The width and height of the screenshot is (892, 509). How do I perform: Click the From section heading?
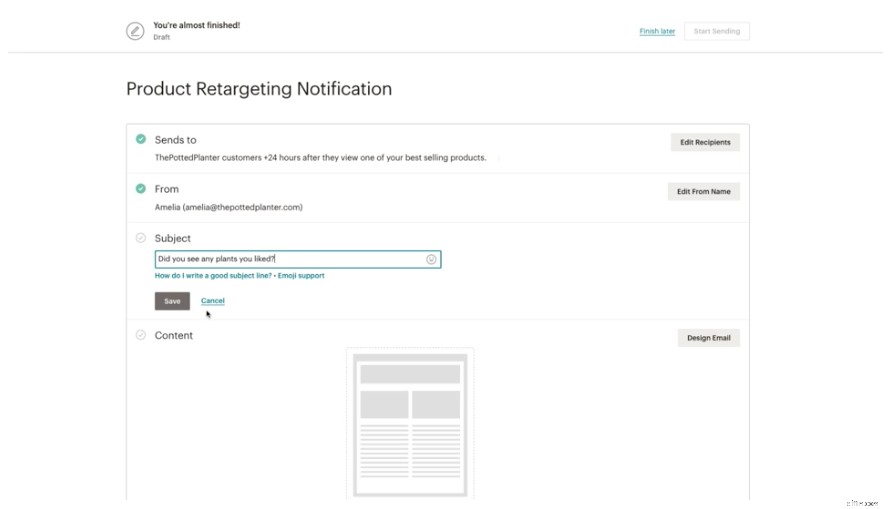tap(167, 189)
